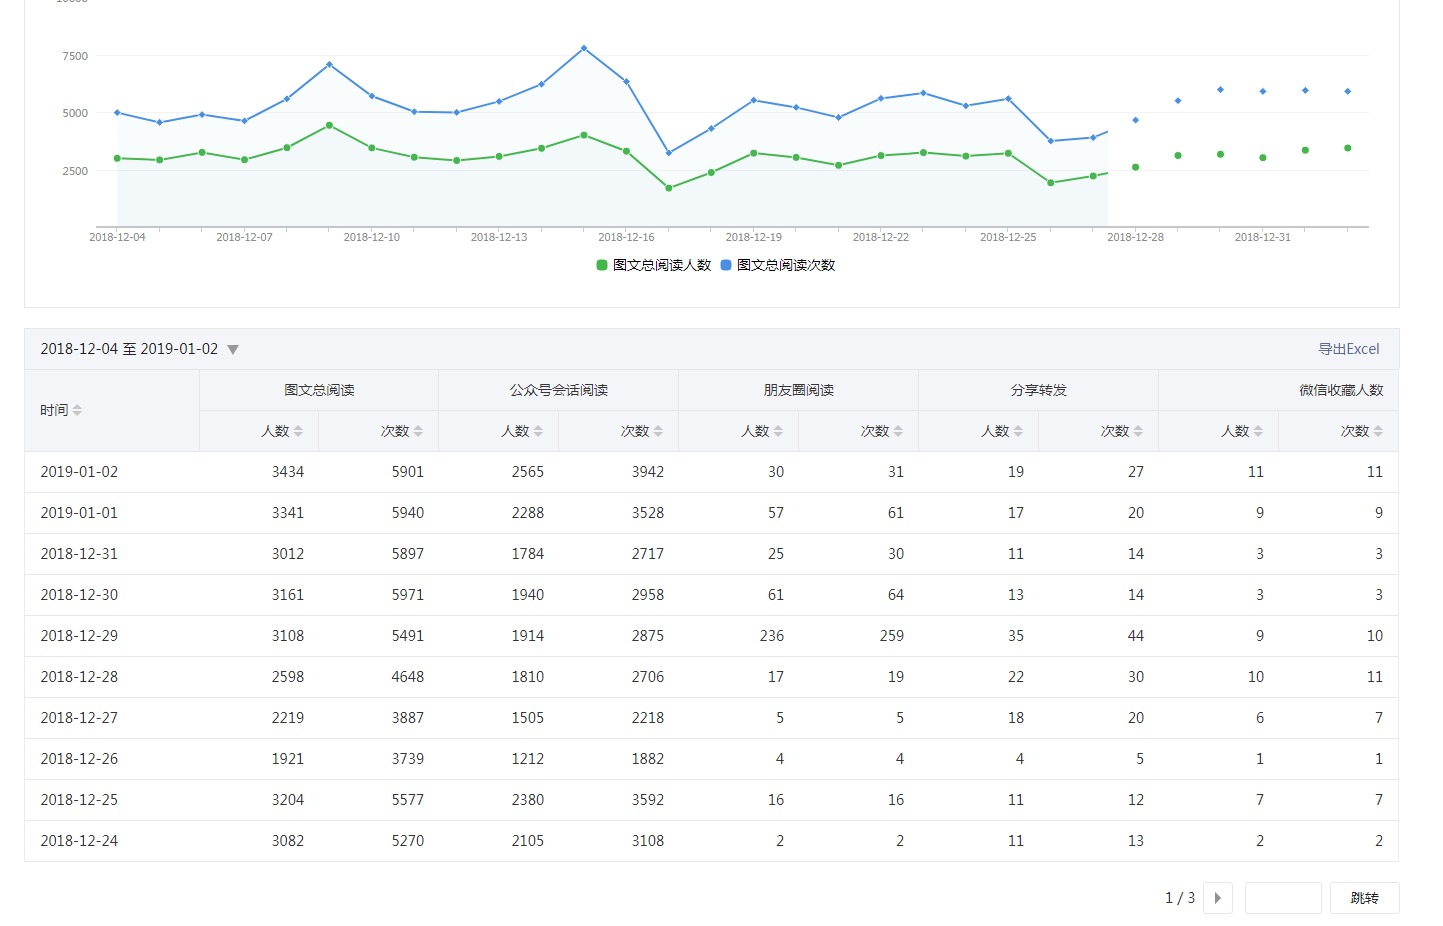Sort by 分享转发 次数 column

1138,431
